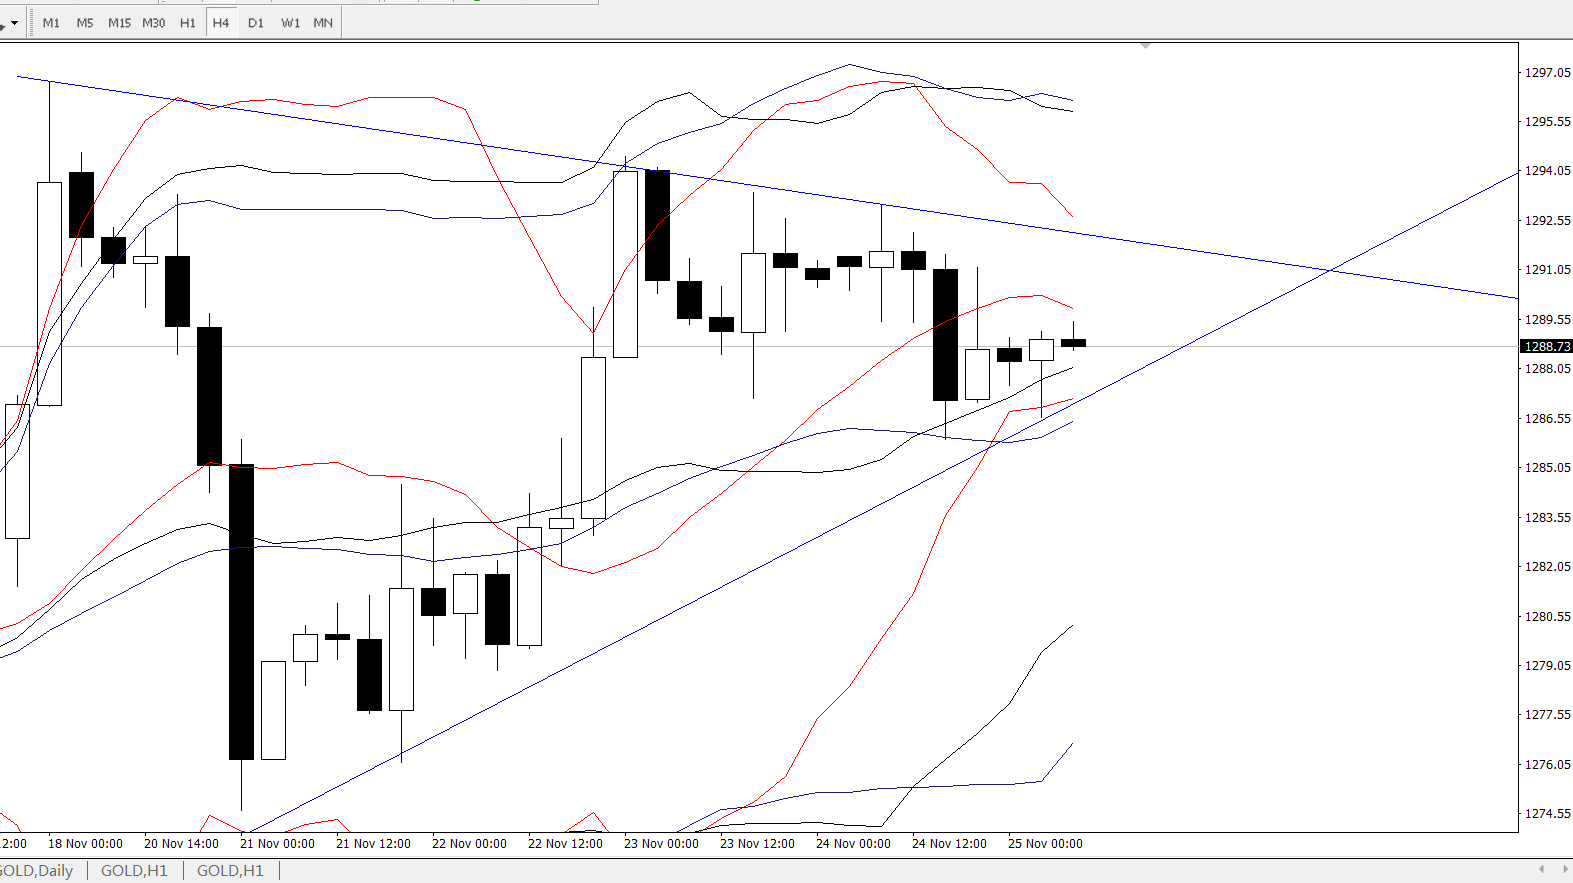Choose the M30 timeframe

coord(153,22)
